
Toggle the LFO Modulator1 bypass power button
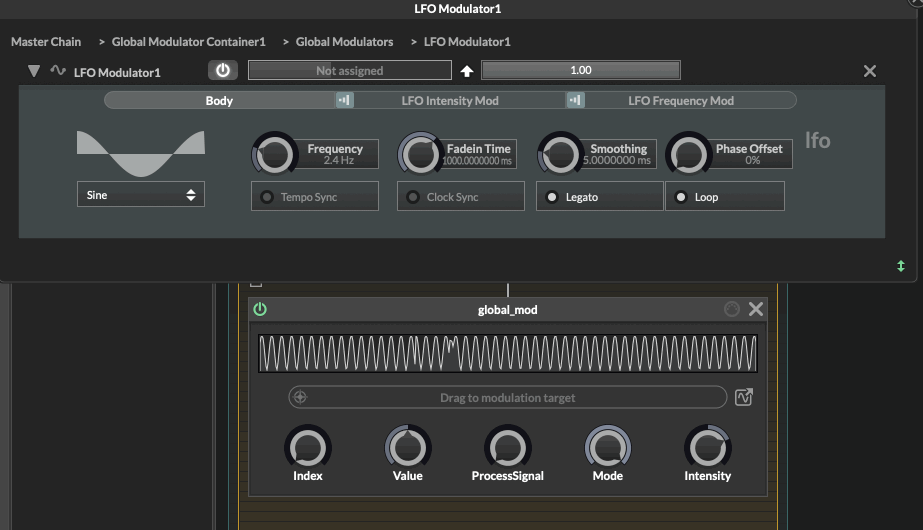(x=223, y=70)
